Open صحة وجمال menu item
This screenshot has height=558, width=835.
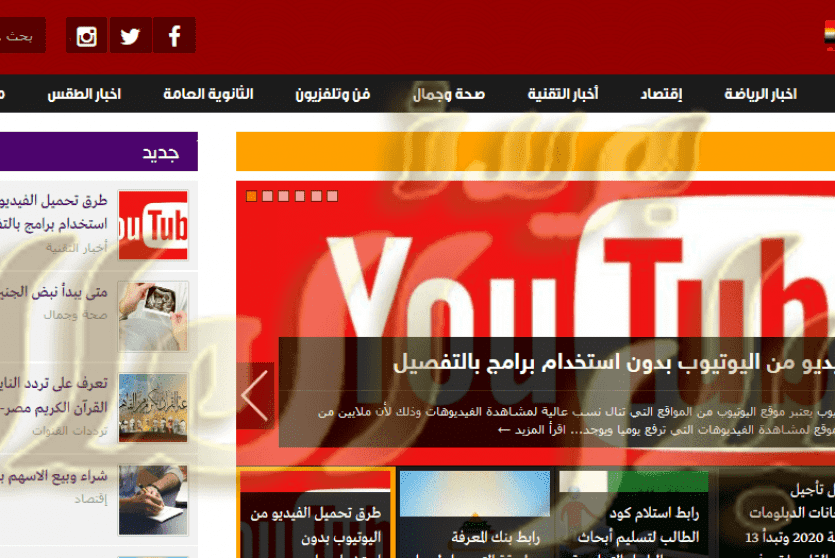point(449,94)
